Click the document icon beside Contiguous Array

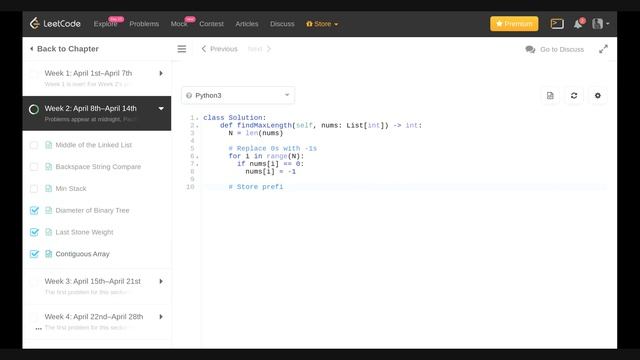pos(49,254)
